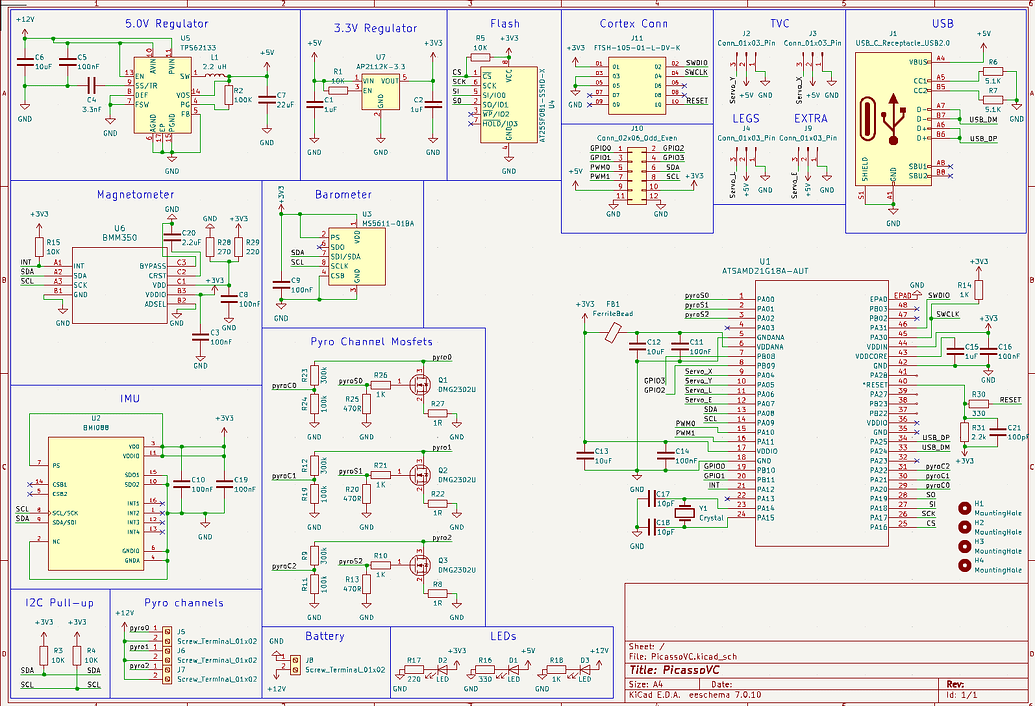
Task: Select the ATSAMD21G18A-AUT part label
Action: tap(765, 271)
